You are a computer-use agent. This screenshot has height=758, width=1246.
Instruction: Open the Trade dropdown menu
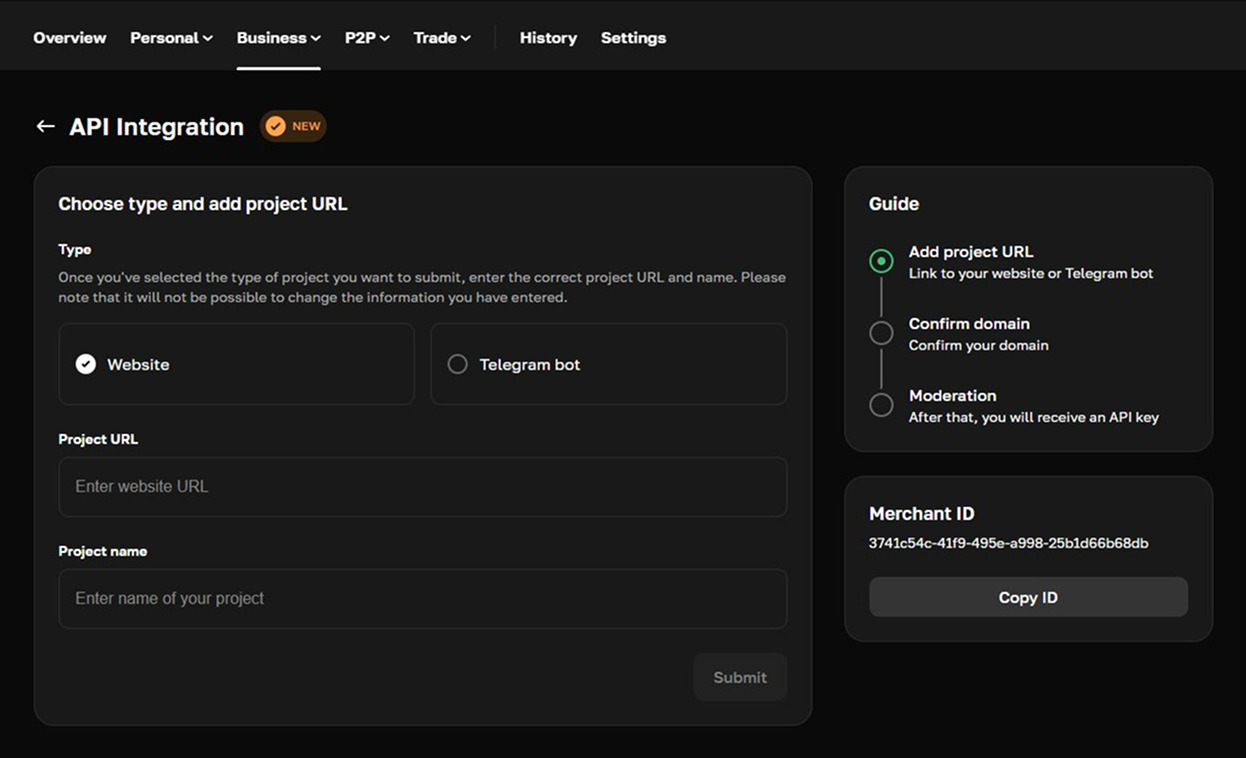point(442,38)
